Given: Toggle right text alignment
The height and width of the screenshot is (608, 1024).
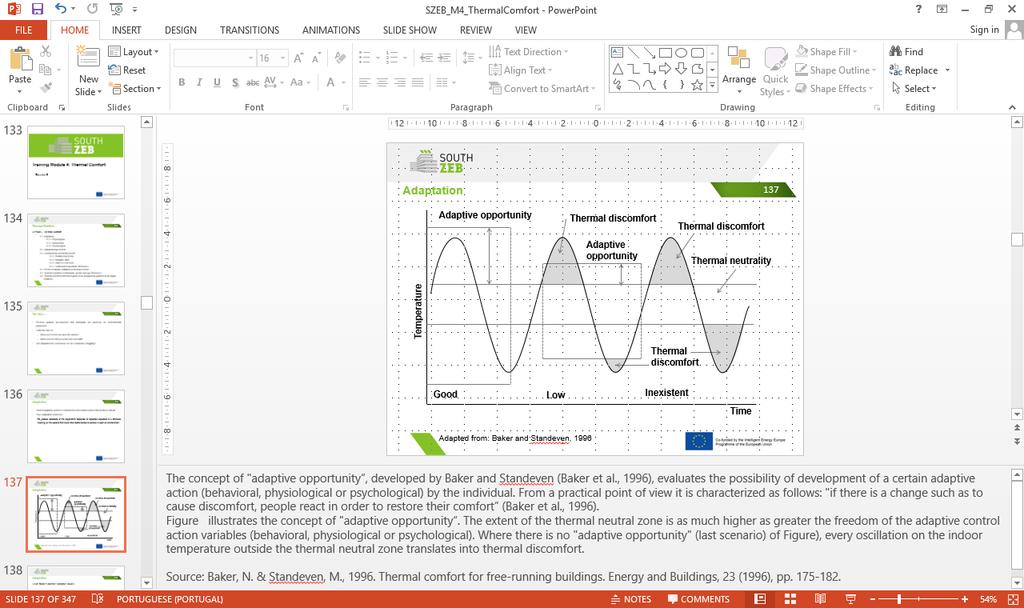Looking at the screenshot, I should pyautogui.click(x=400, y=82).
